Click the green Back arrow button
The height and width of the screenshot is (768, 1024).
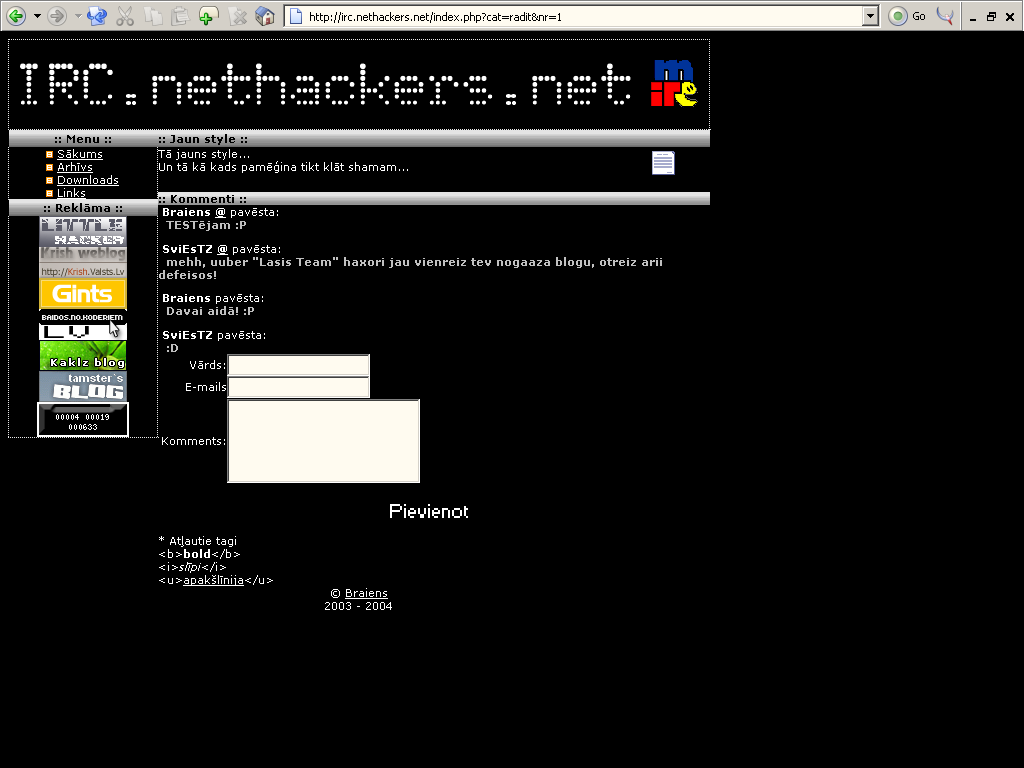16,16
